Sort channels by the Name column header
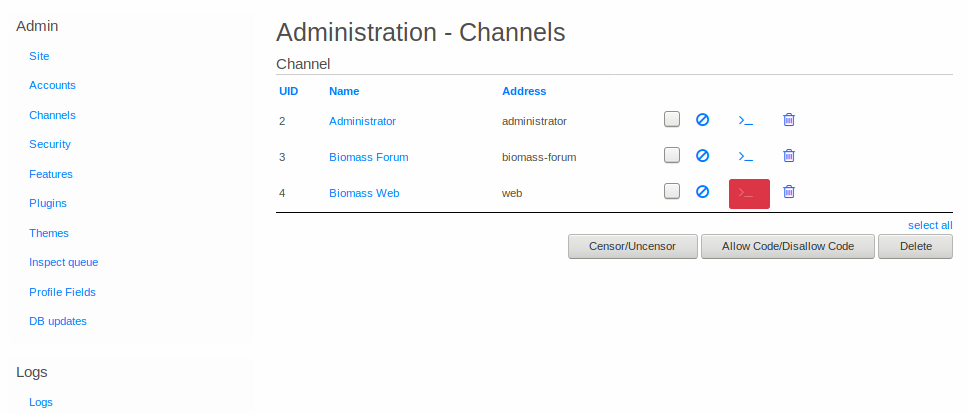The height and width of the screenshot is (413, 968). (344, 91)
